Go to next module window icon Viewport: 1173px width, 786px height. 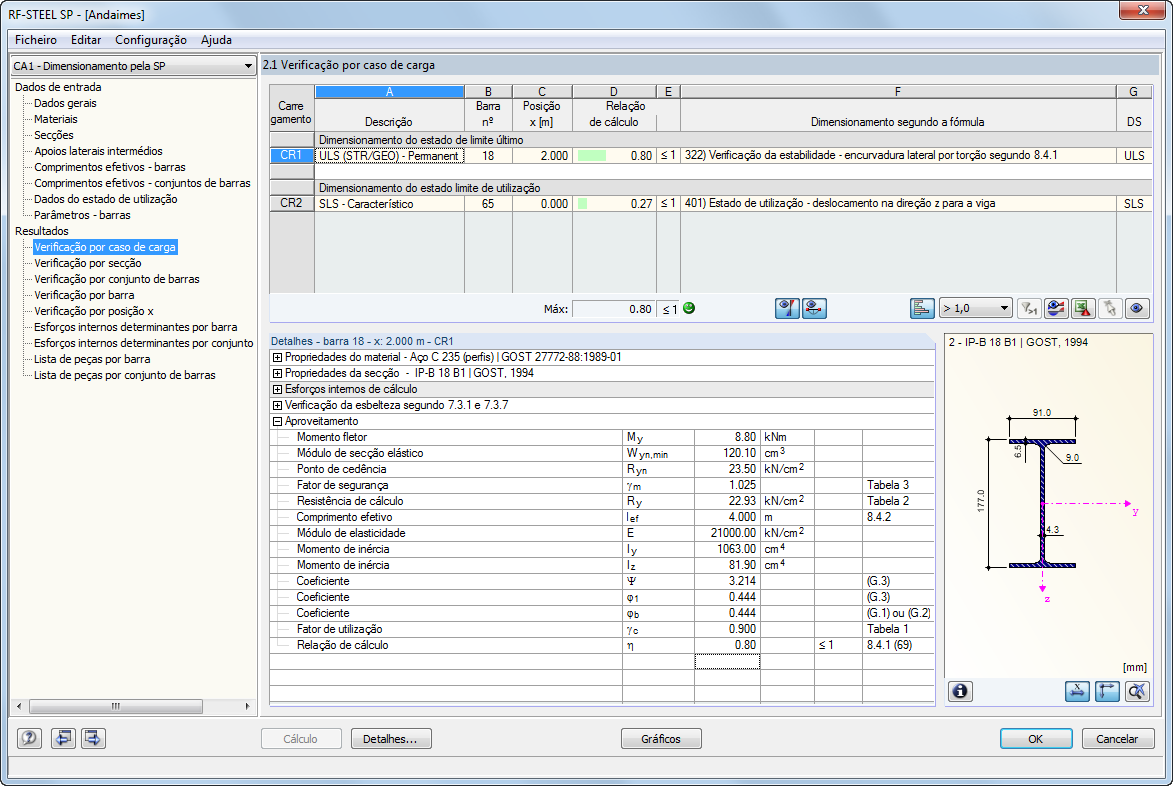point(93,738)
